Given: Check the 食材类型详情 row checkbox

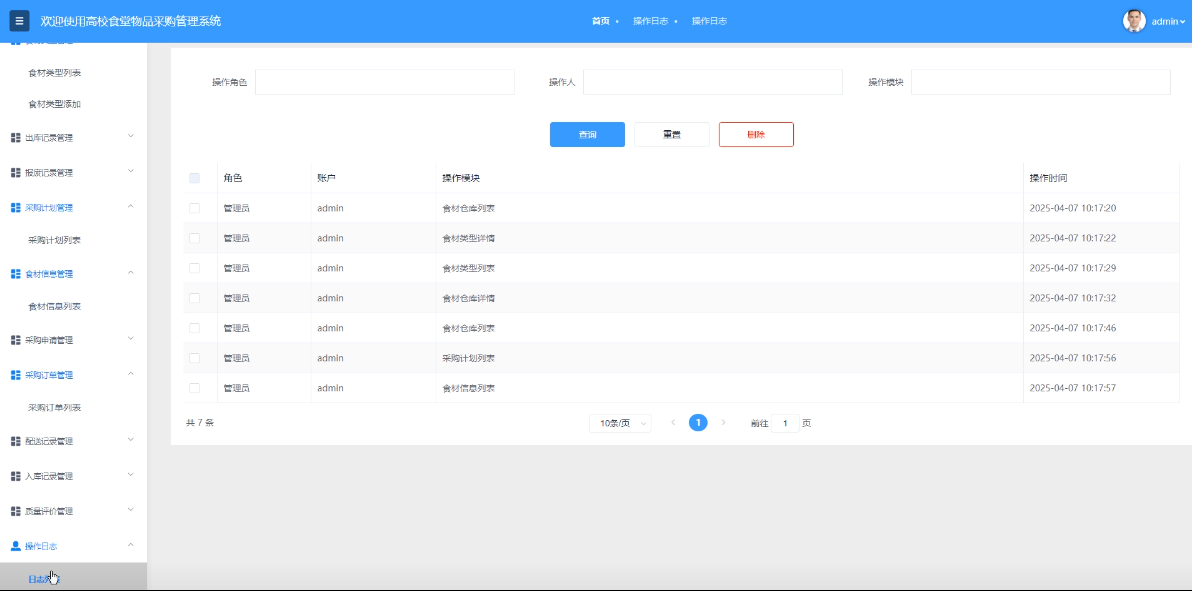Looking at the screenshot, I should (195, 238).
